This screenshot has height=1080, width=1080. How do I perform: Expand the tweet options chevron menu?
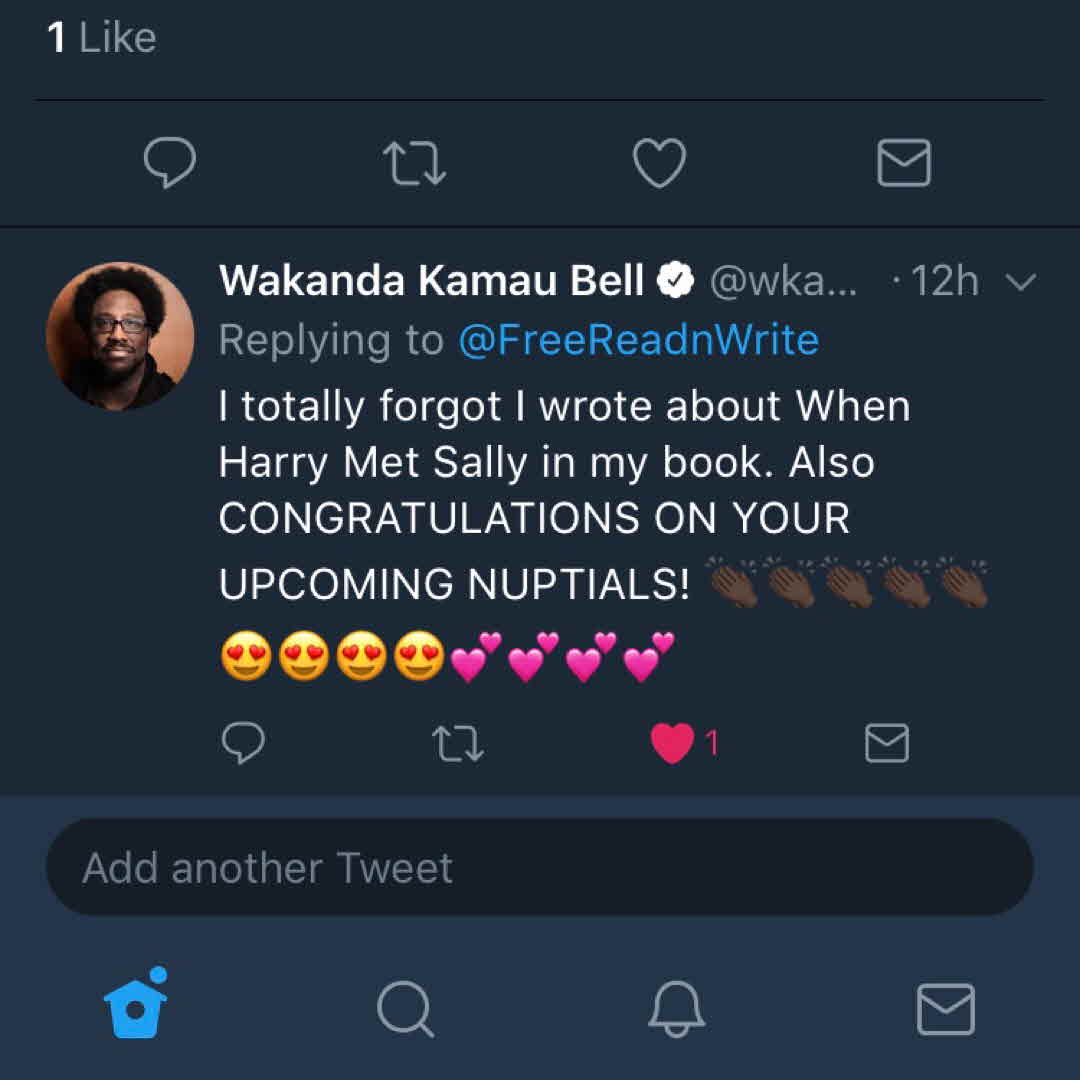[x=1020, y=282]
